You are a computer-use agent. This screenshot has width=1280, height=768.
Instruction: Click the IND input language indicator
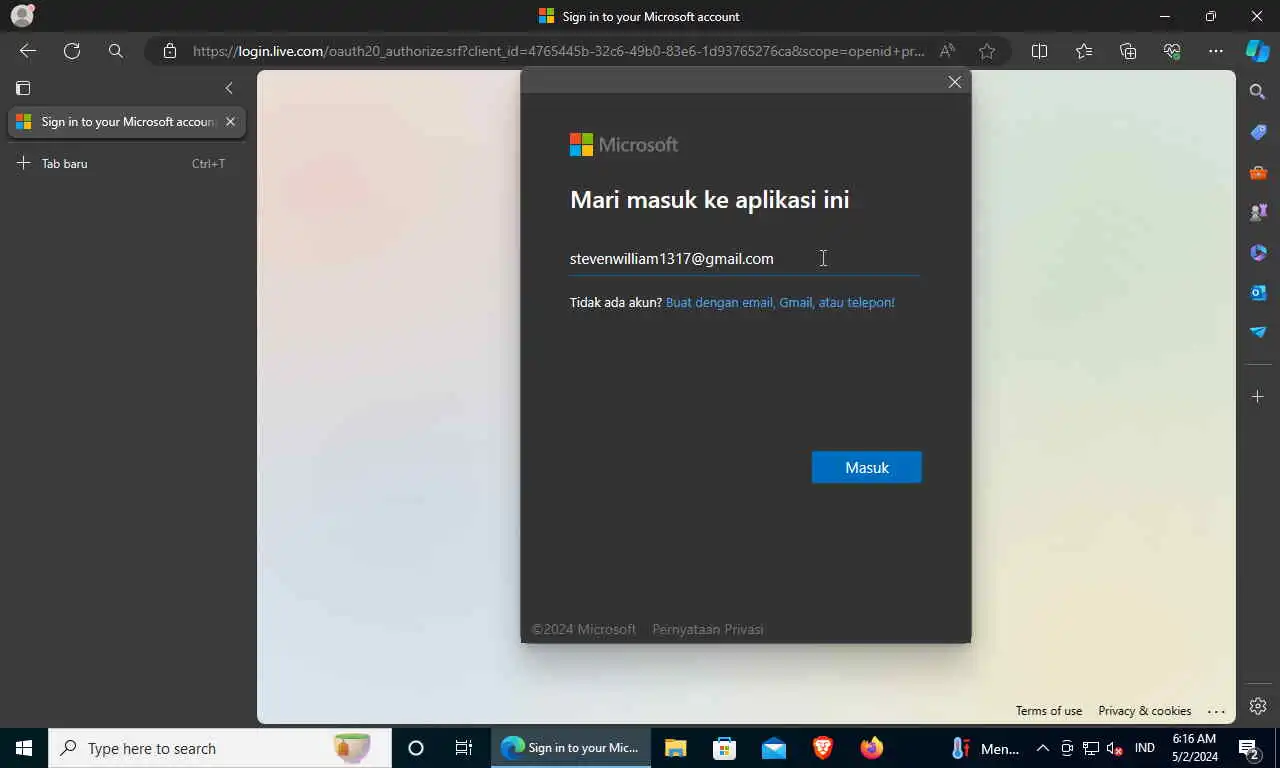[x=1145, y=748]
